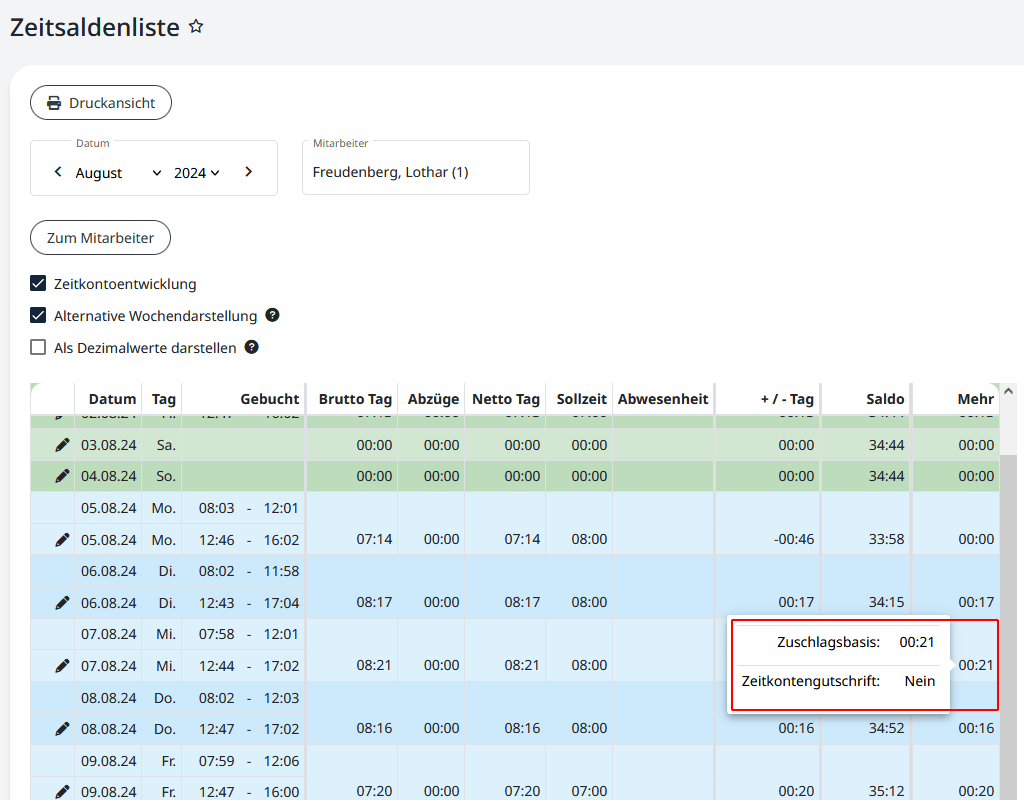Open the 2024 year dropdown
The height and width of the screenshot is (800, 1024).
click(x=197, y=173)
